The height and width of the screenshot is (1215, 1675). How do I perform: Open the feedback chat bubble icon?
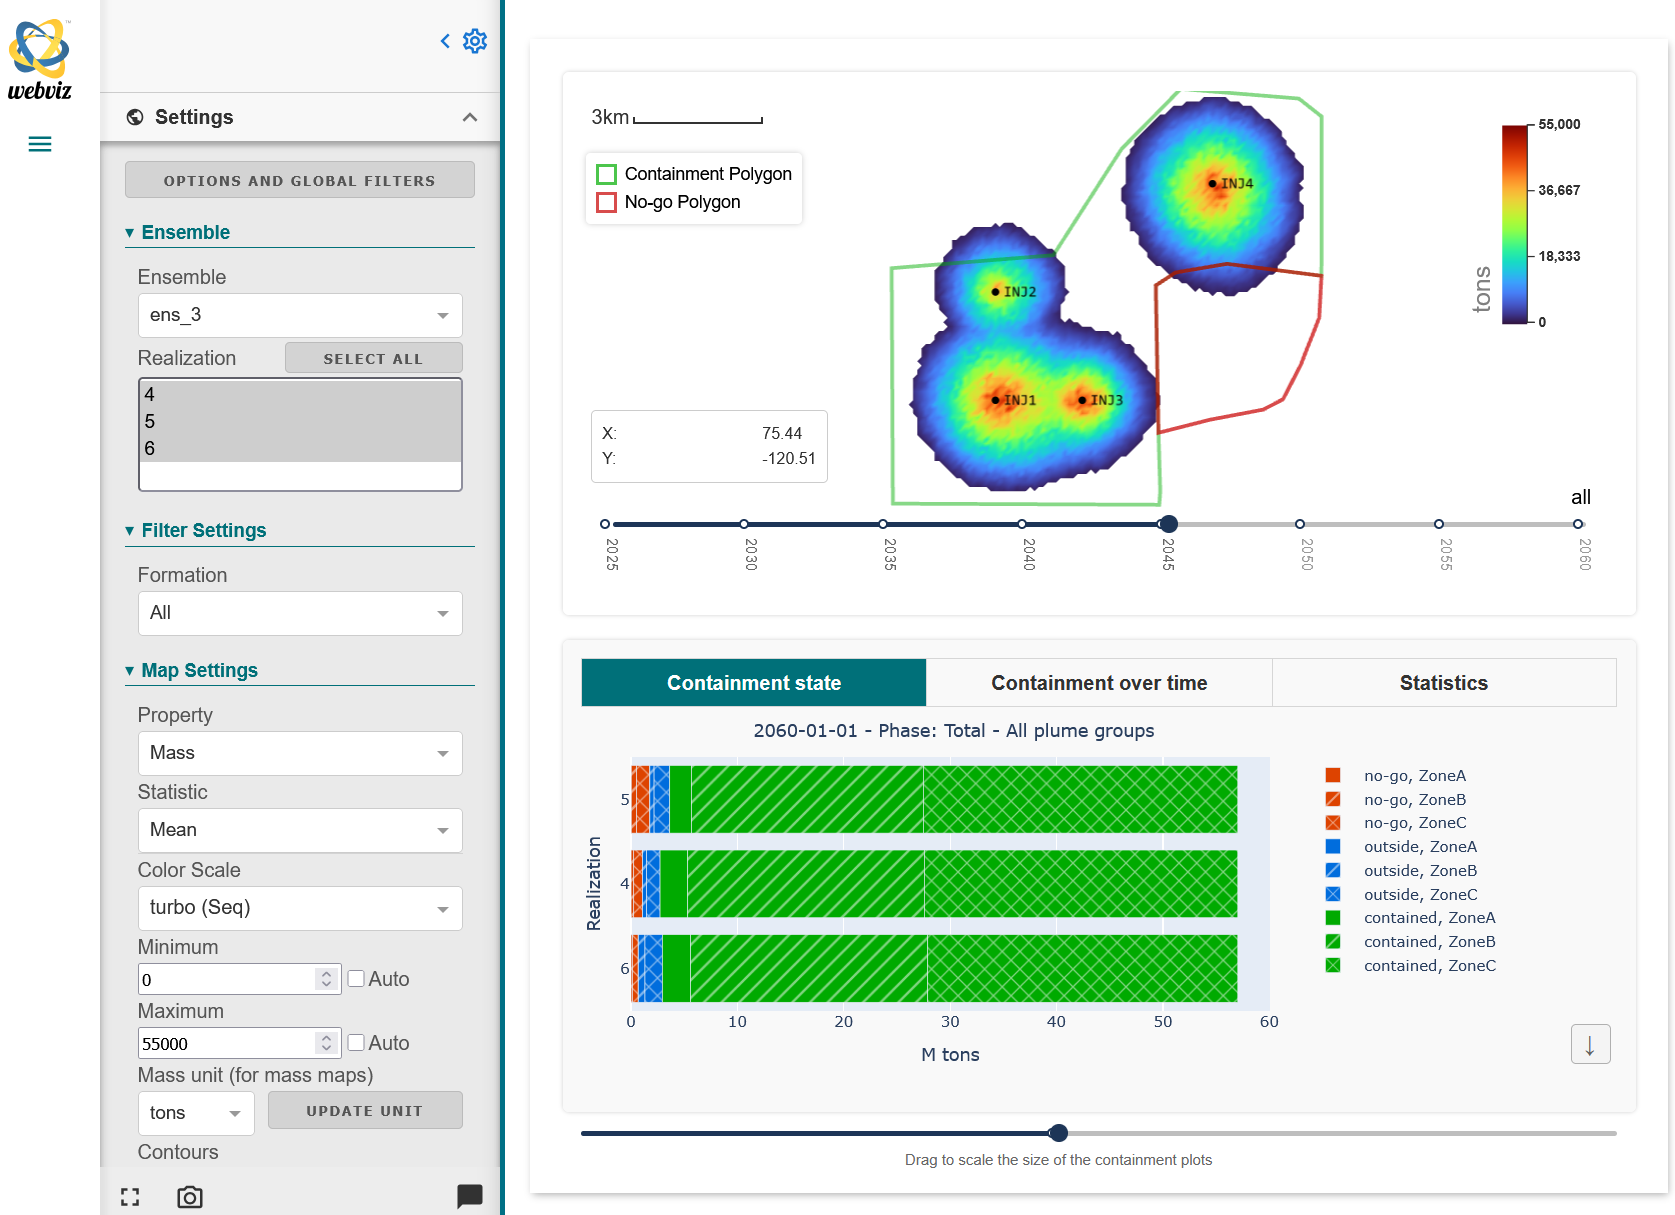(x=469, y=1196)
